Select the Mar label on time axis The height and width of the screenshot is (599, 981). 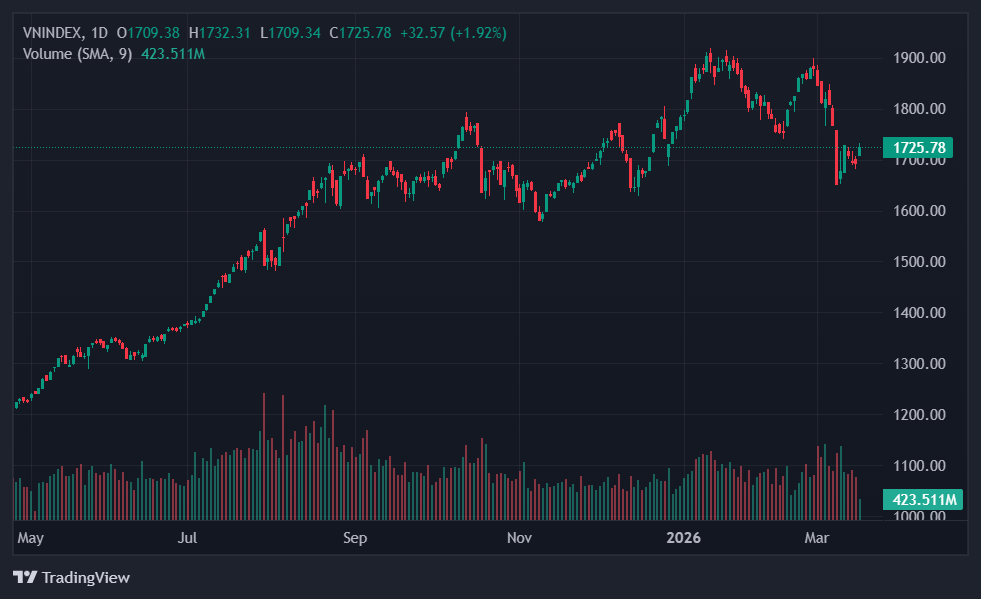pyautogui.click(x=817, y=539)
